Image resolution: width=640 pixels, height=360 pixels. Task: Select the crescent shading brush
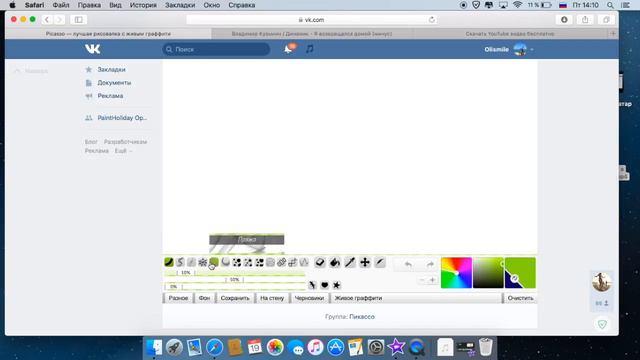click(x=225, y=262)
